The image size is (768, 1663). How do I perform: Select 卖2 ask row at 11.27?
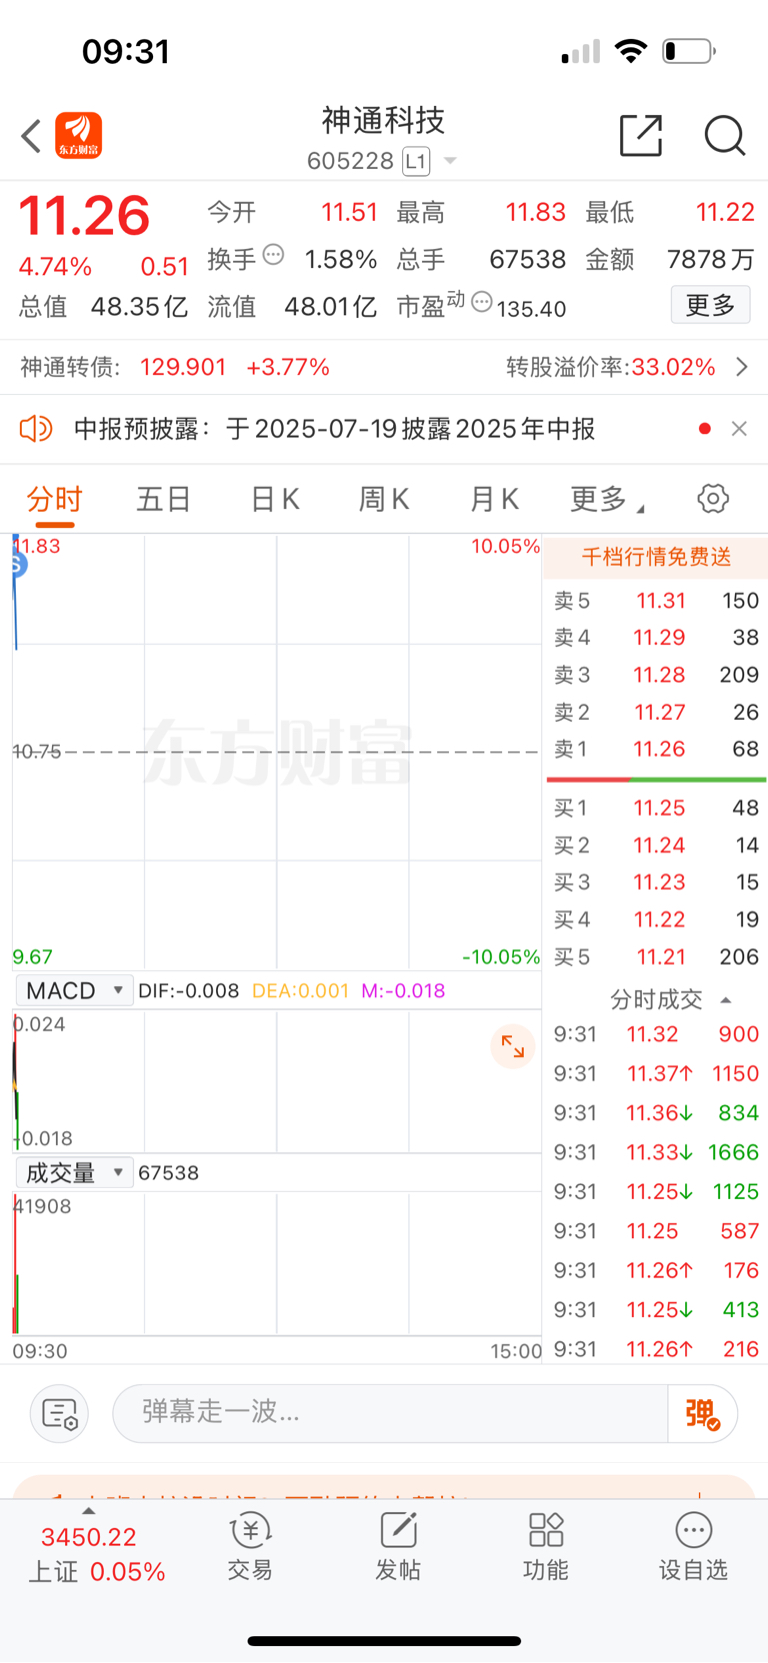tap(656, 712)
